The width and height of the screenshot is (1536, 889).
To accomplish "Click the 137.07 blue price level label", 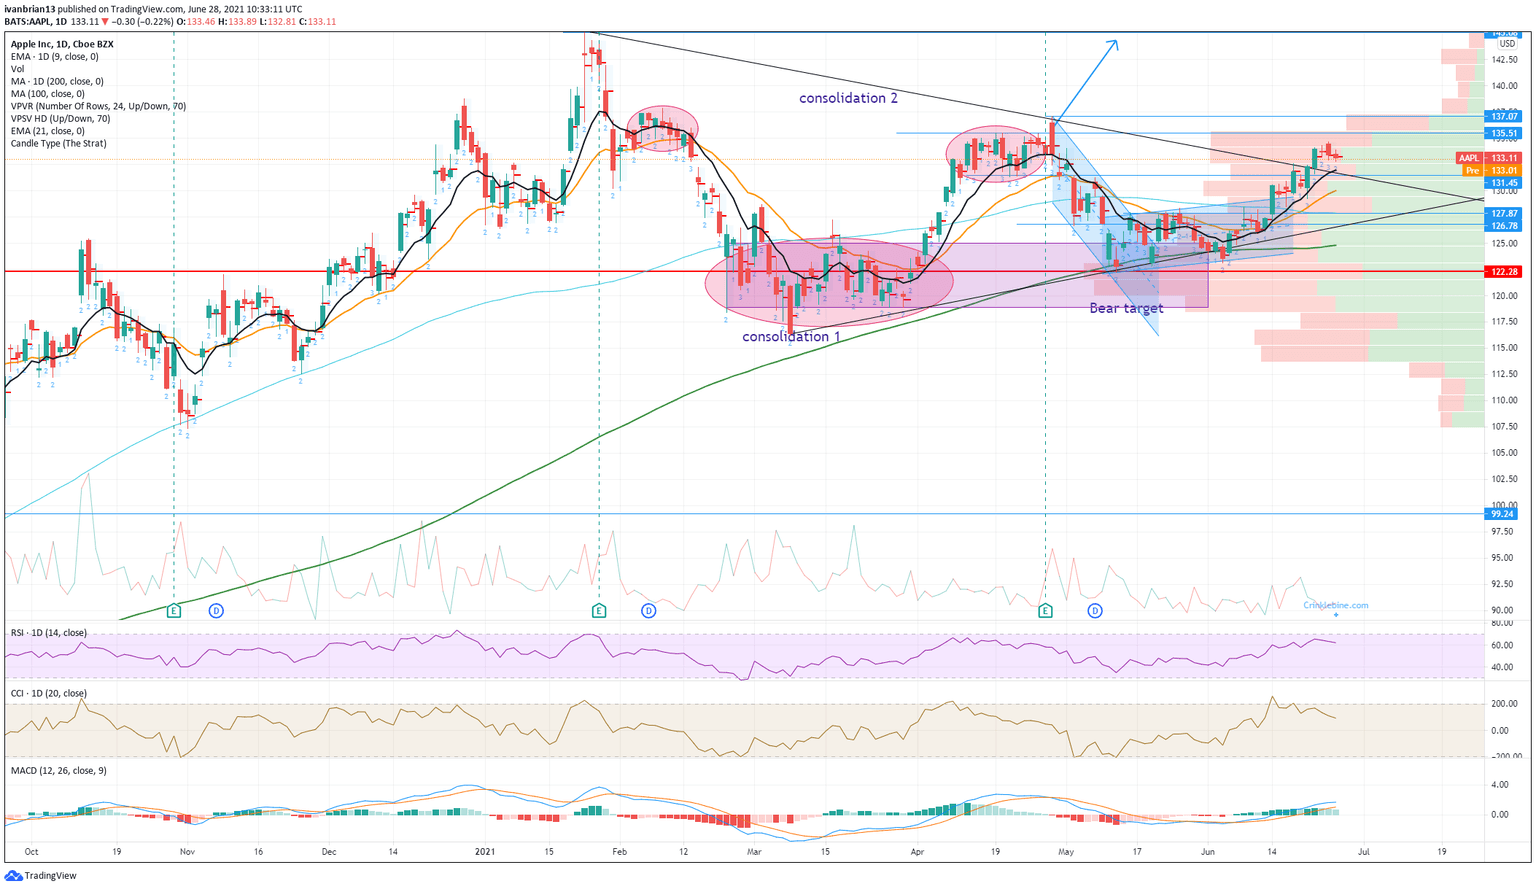I will (1504, 116).
